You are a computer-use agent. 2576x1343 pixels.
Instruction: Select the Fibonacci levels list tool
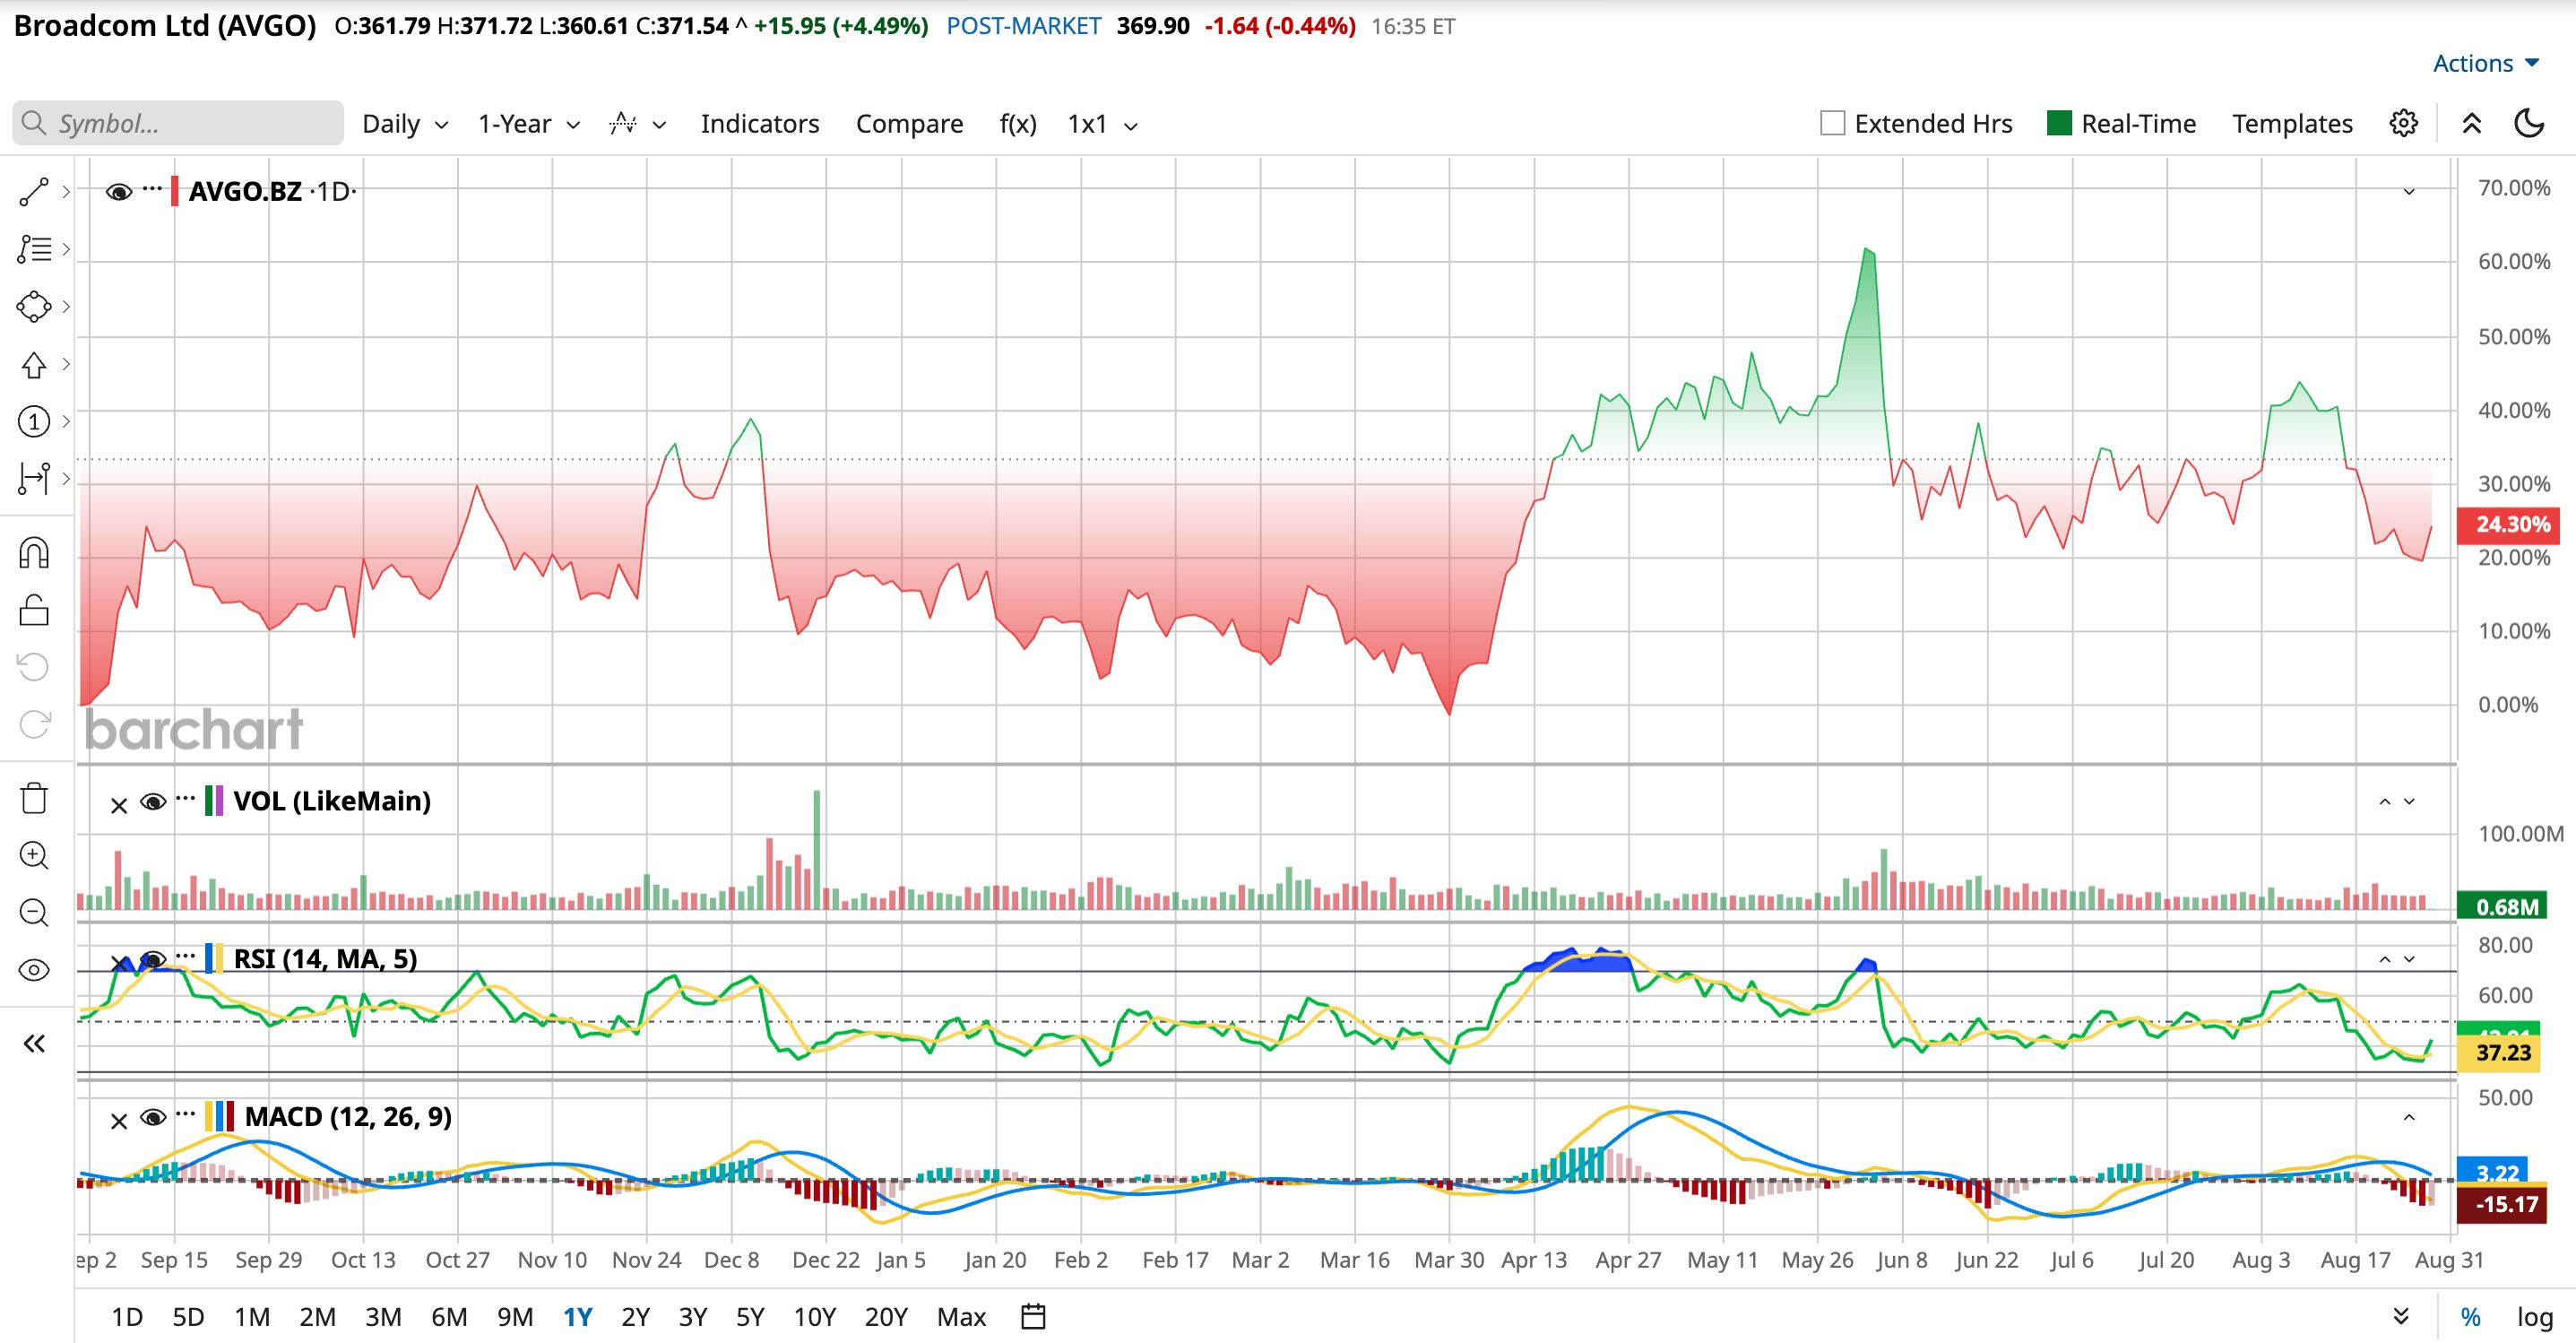[34, 249]
